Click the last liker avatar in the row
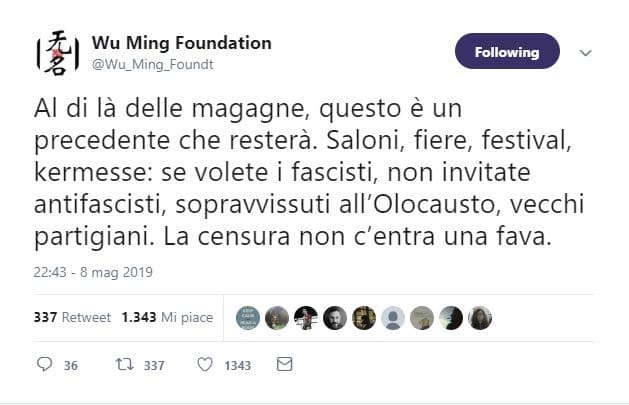 click(x=481, y=317)
